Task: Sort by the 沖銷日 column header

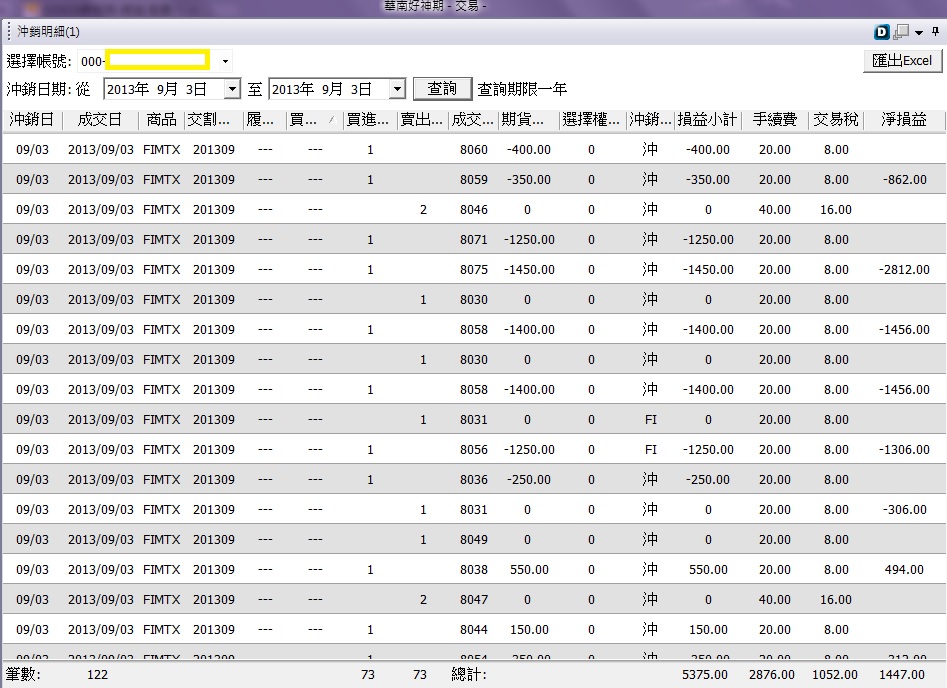Action: click(32, 120)
